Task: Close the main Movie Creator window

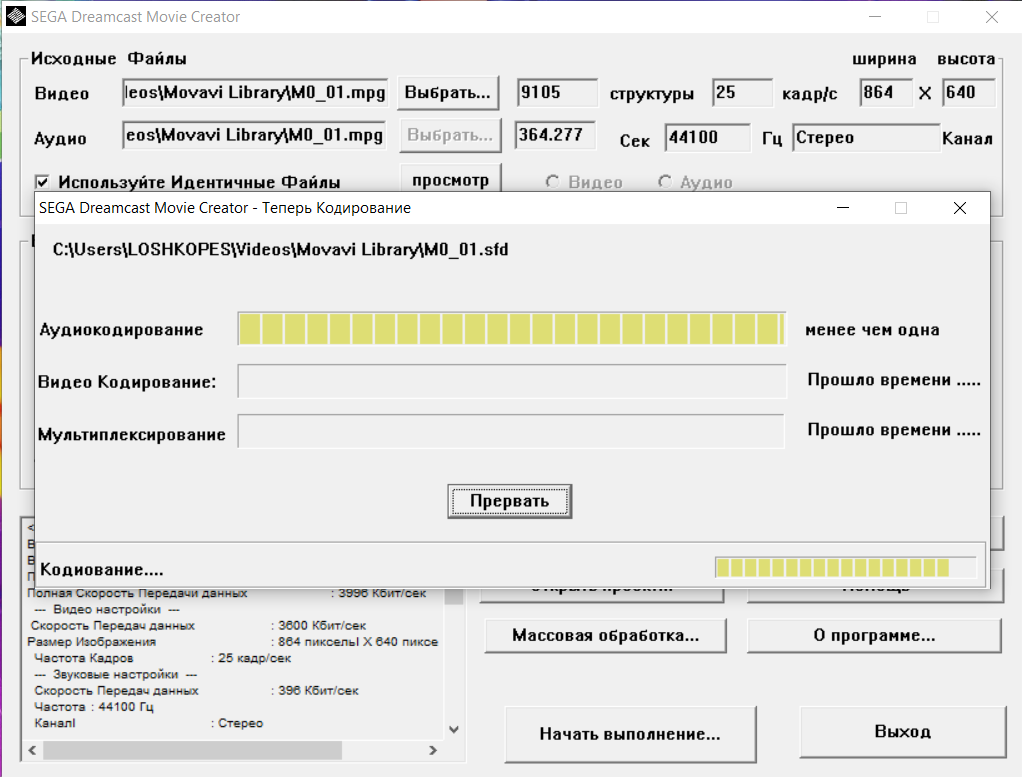Action: coord(991,17)
